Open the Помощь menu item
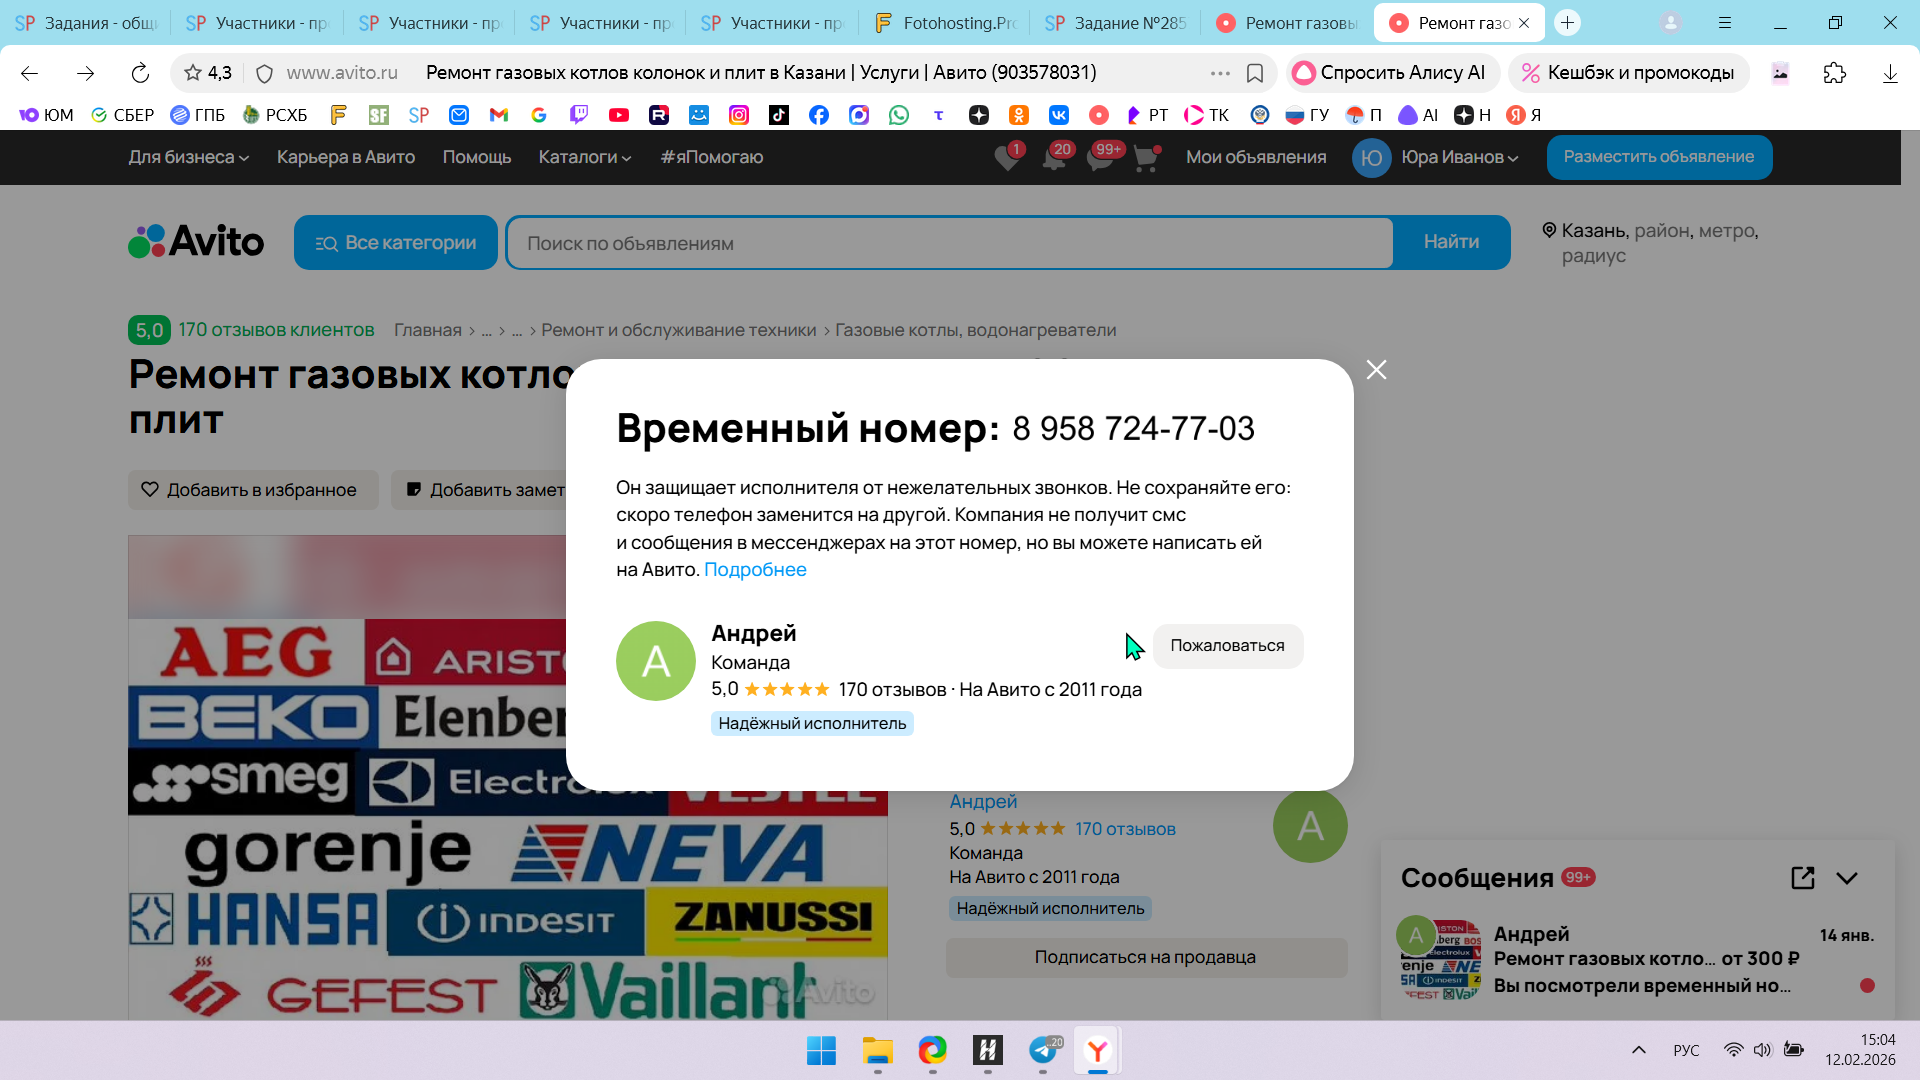 pyautogui.click(x=476, y=157)
